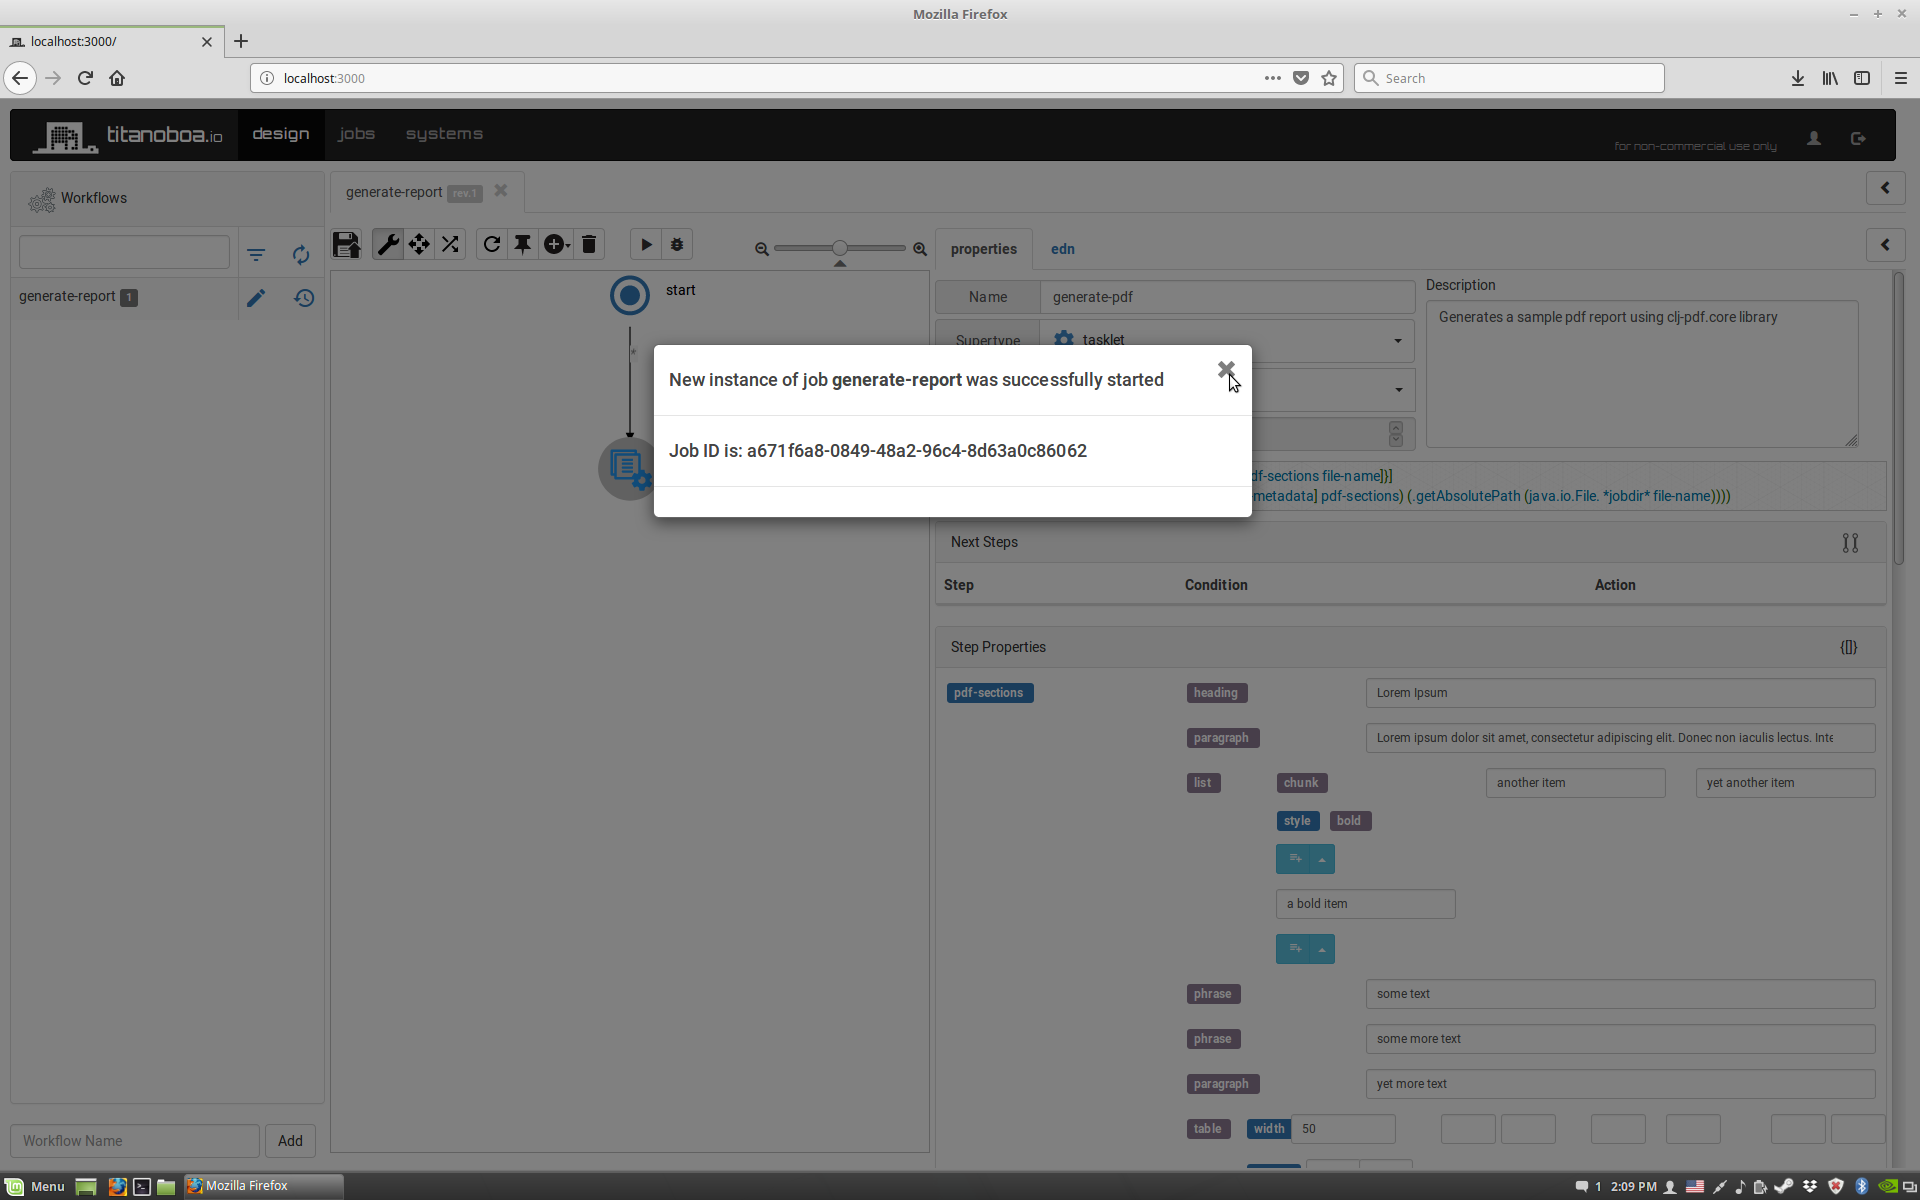Click the canvas zoom slider handle
1920x1200 pixels.
coord(840,248)
